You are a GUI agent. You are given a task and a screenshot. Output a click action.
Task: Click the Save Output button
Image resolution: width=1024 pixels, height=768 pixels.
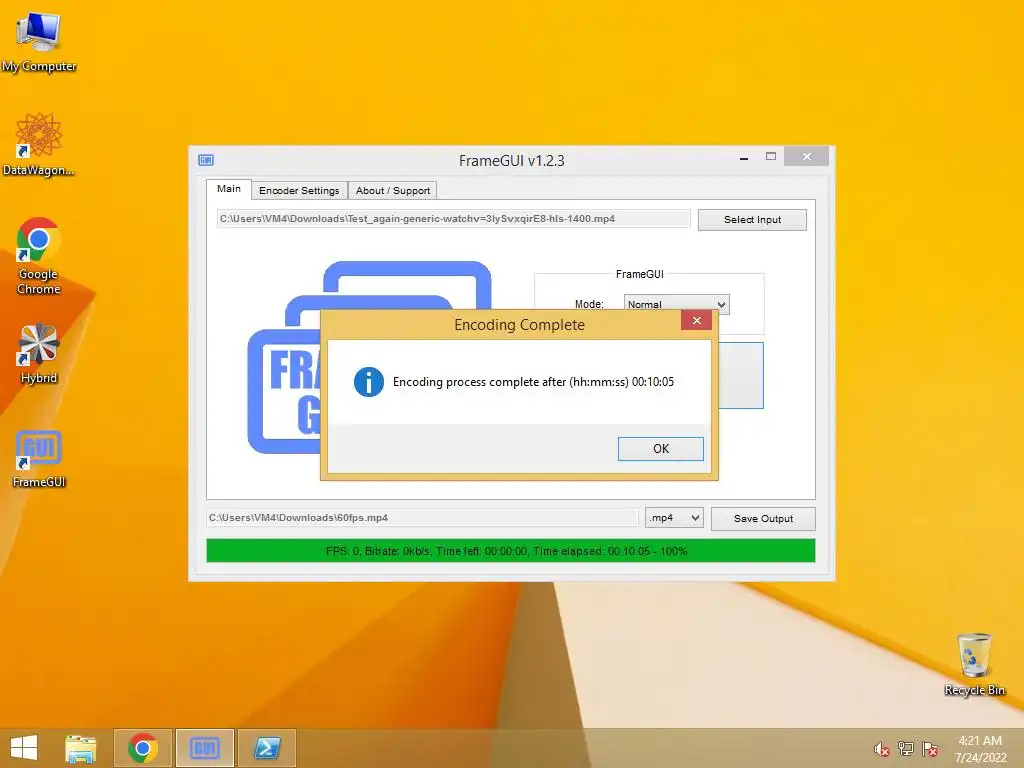(763, 519)
